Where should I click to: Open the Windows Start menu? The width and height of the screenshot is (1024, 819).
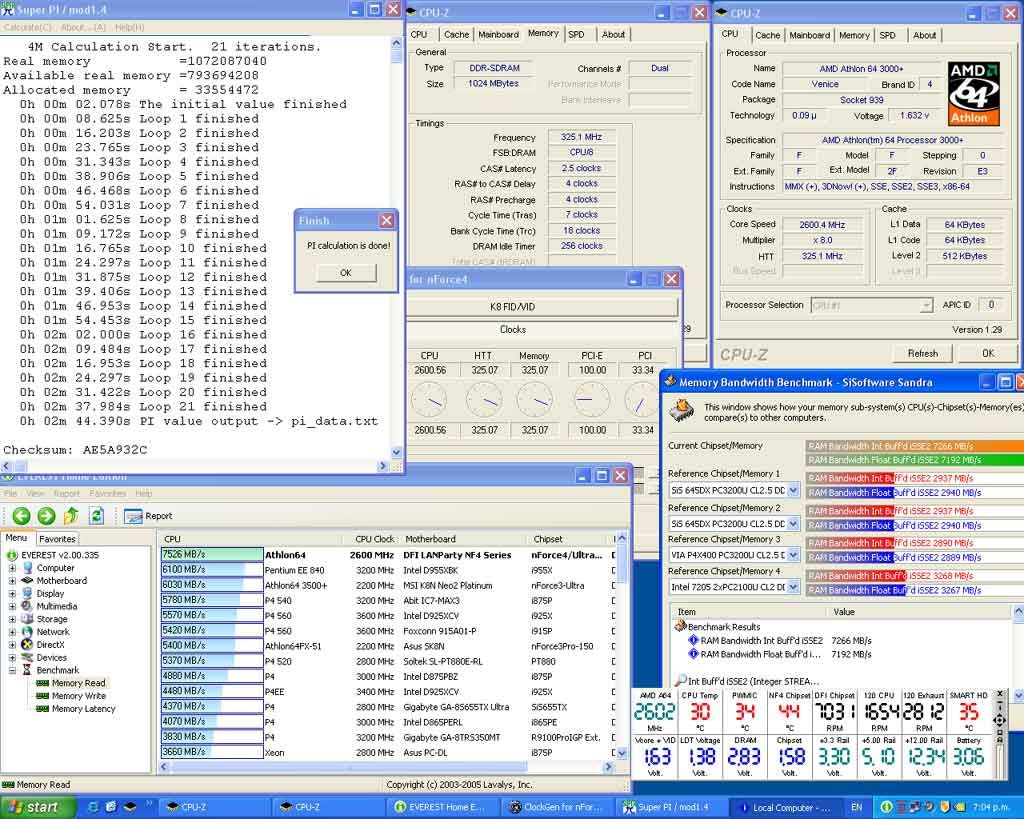tap(33, 807)
